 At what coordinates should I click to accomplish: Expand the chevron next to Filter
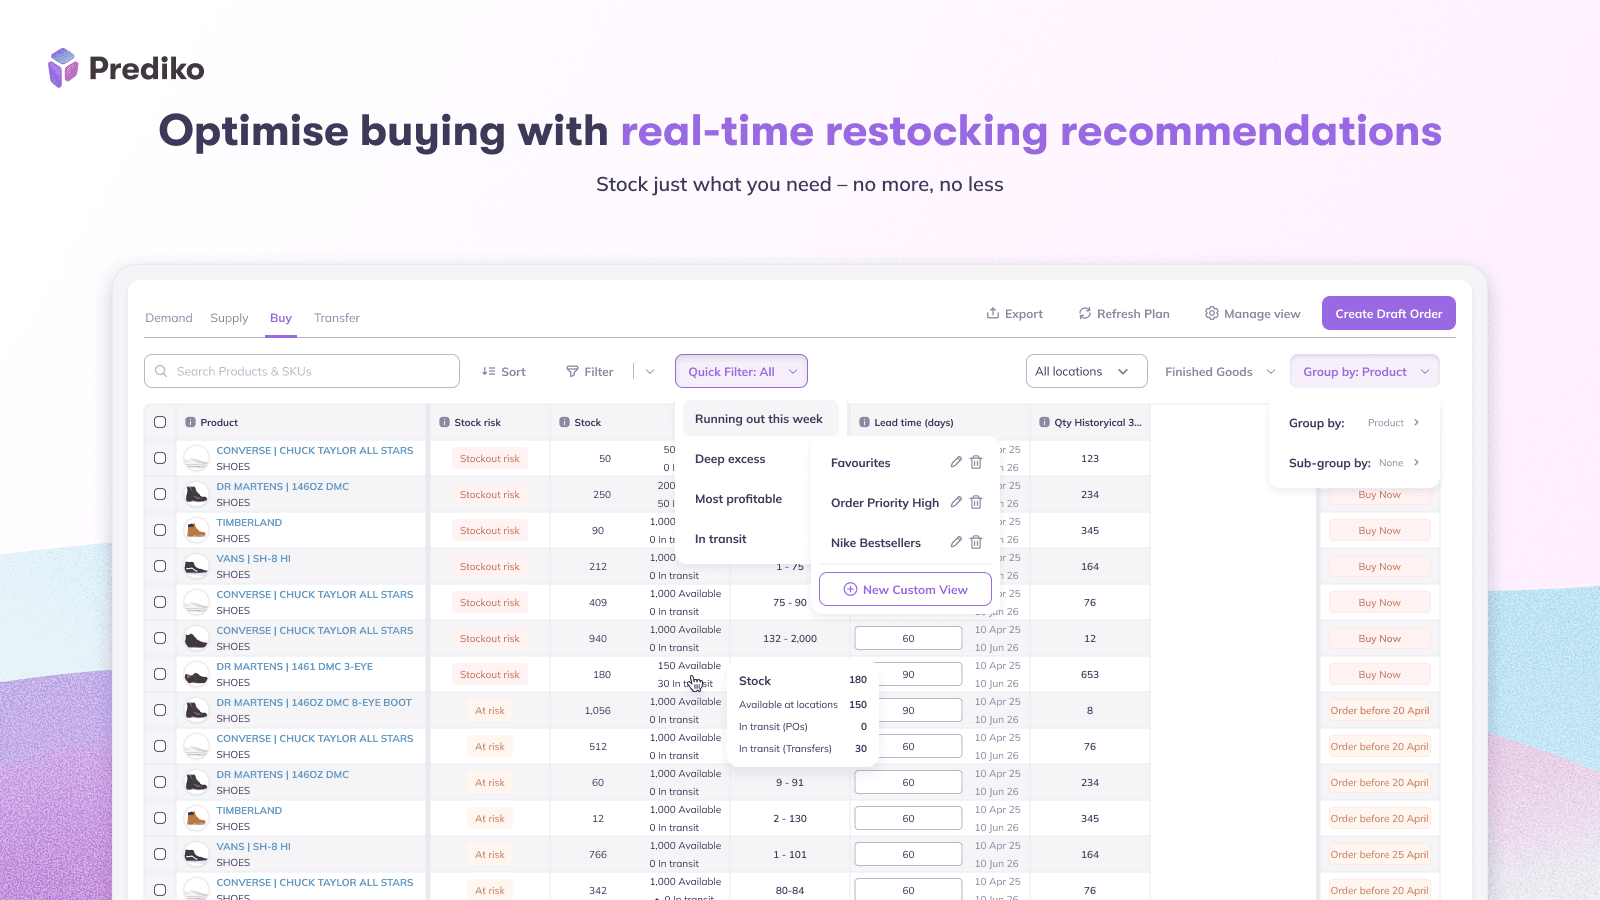[650, 371]
